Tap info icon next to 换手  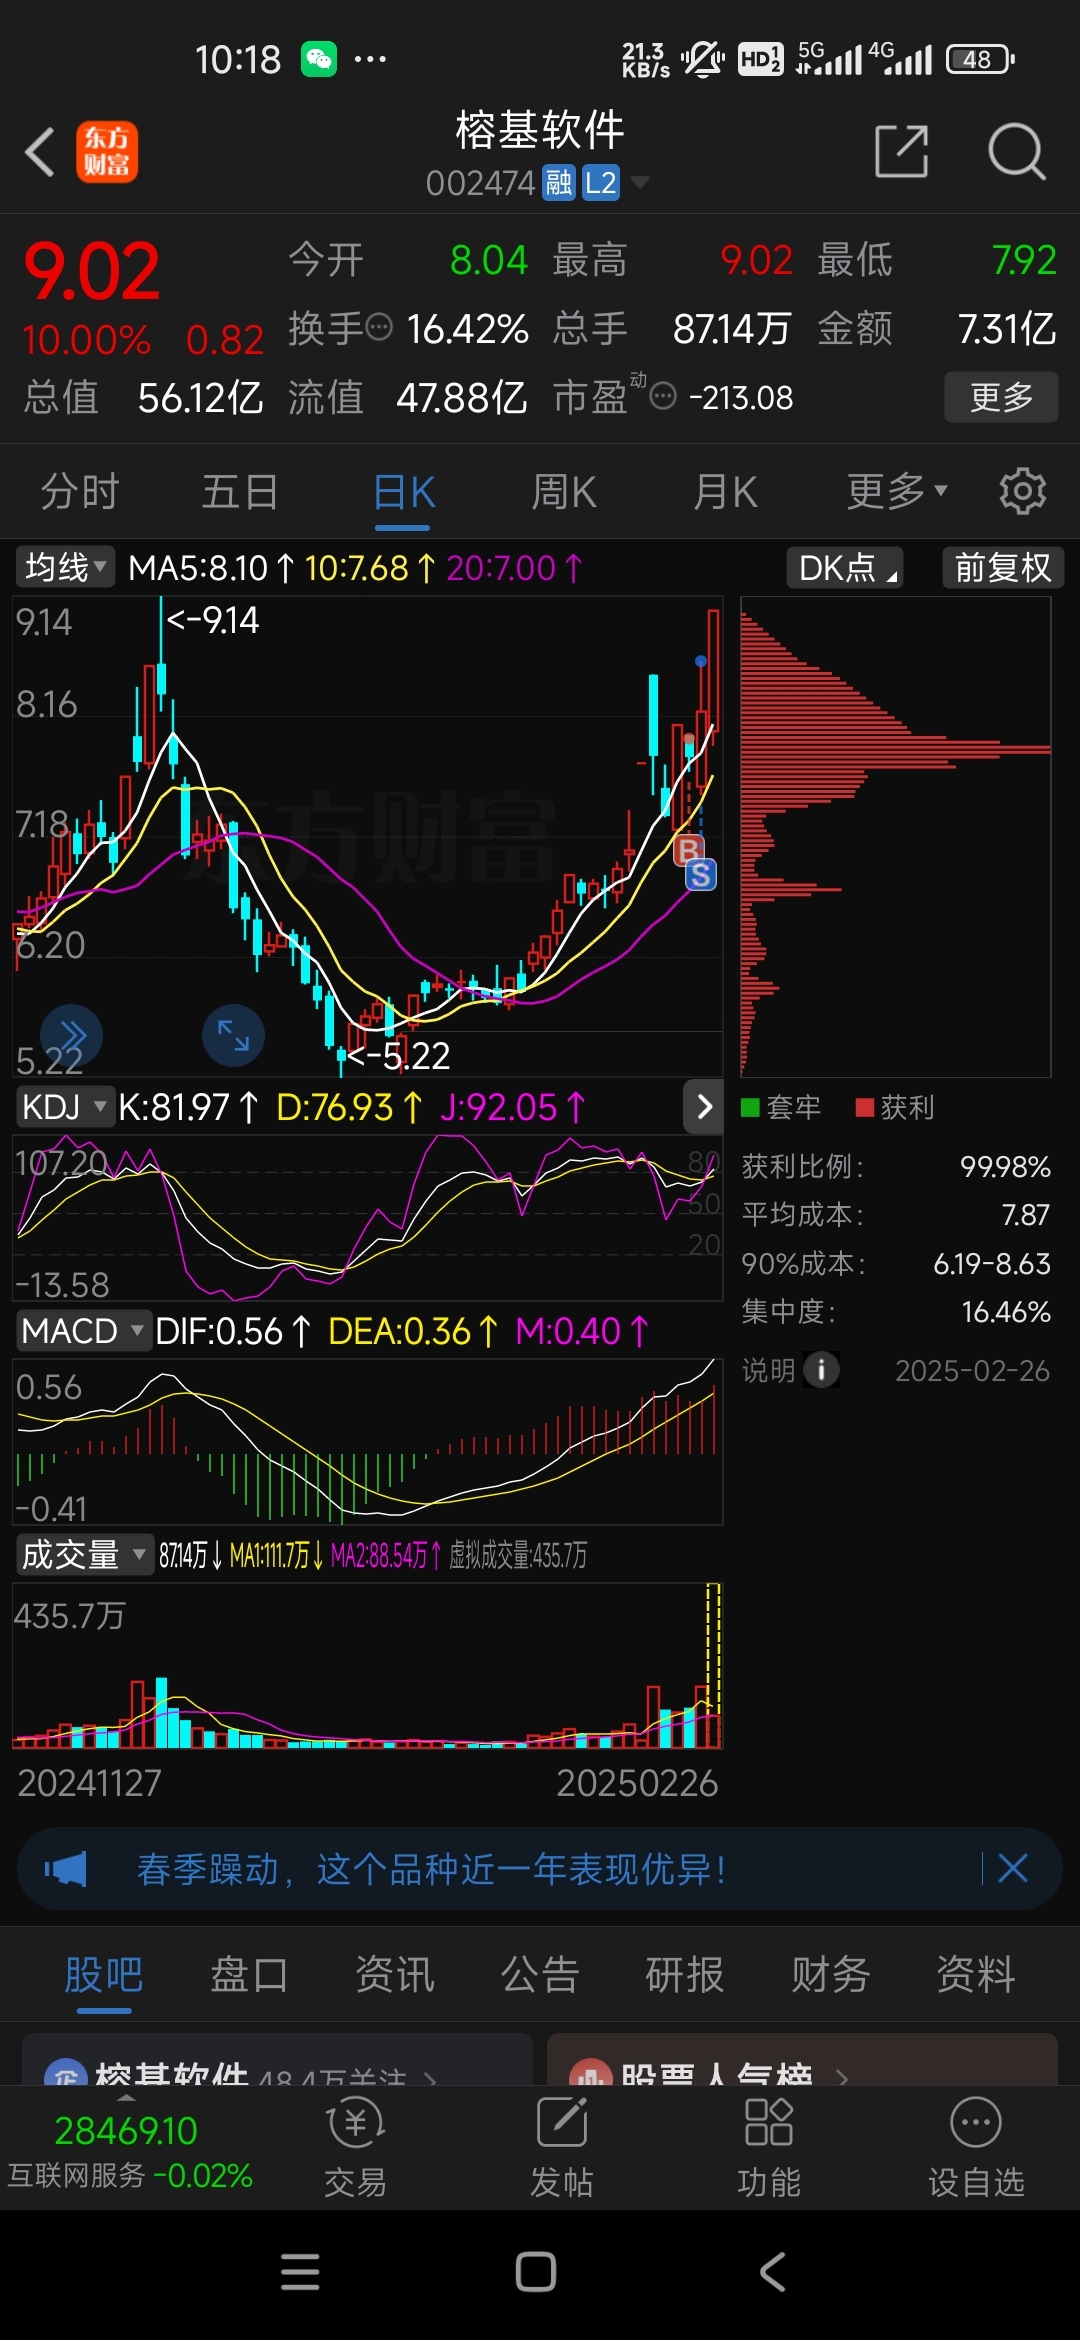coord(379,327)
